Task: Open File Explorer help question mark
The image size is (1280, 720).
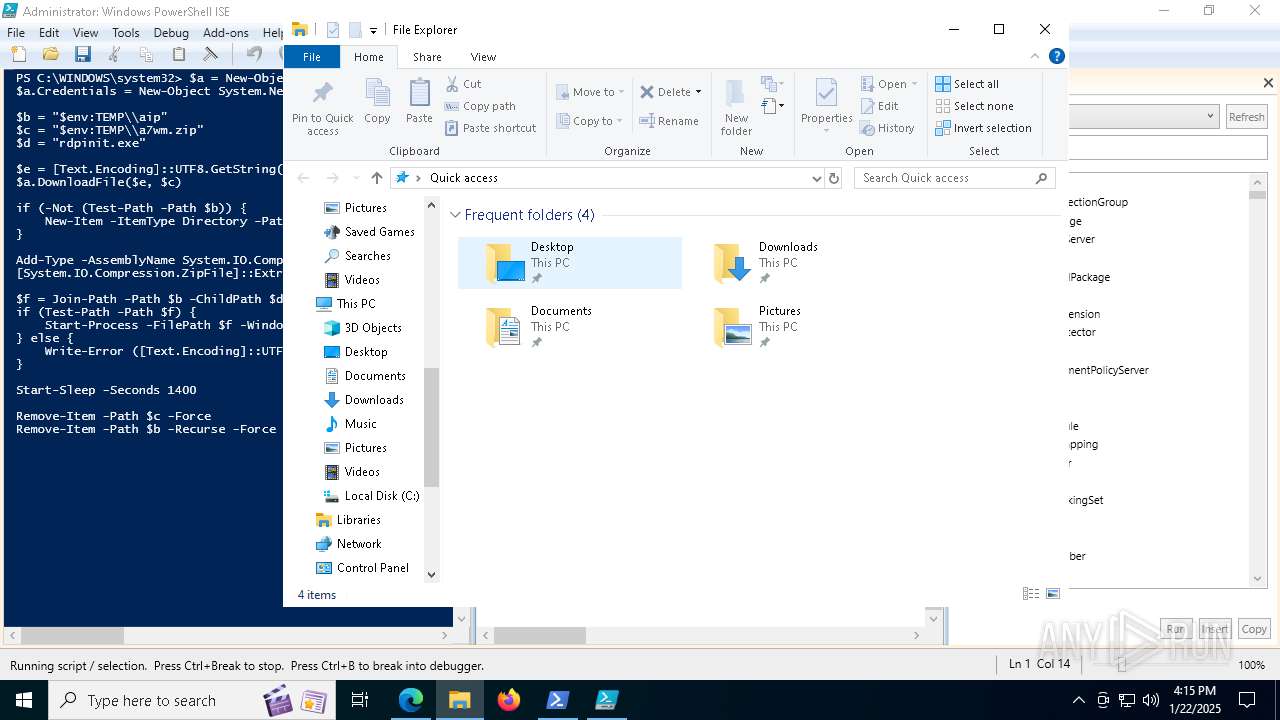Action: [x=1056, y=57]
